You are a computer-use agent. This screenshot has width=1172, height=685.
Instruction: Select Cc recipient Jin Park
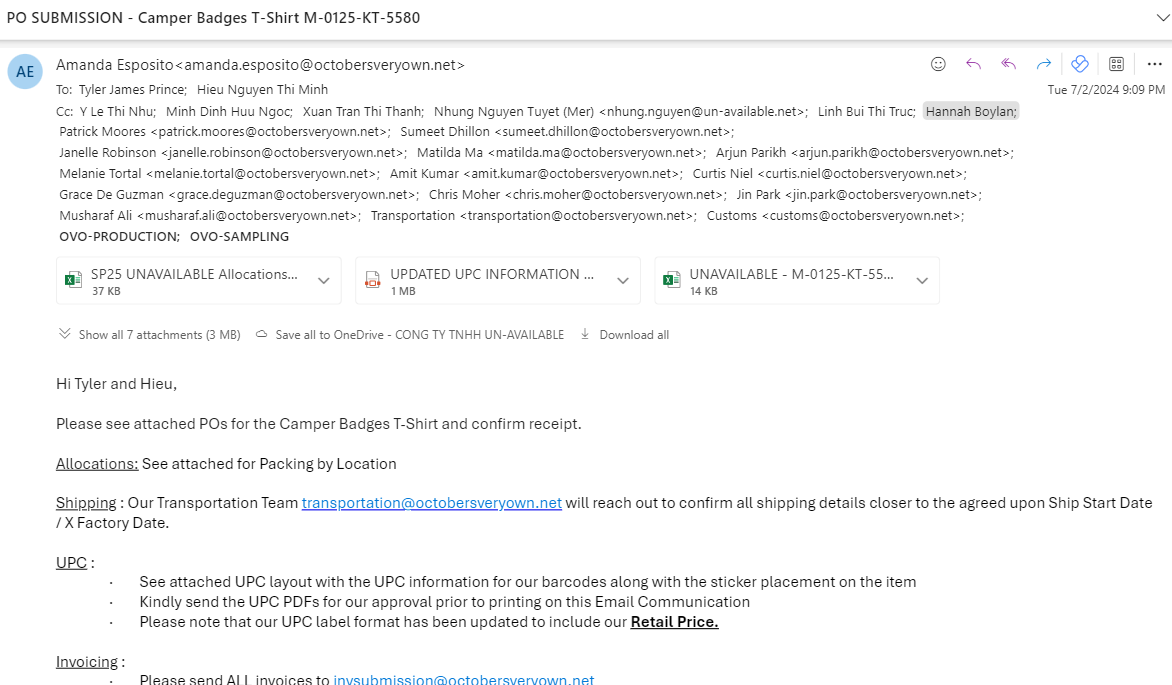pyautogui.click(x=859, y=194)
